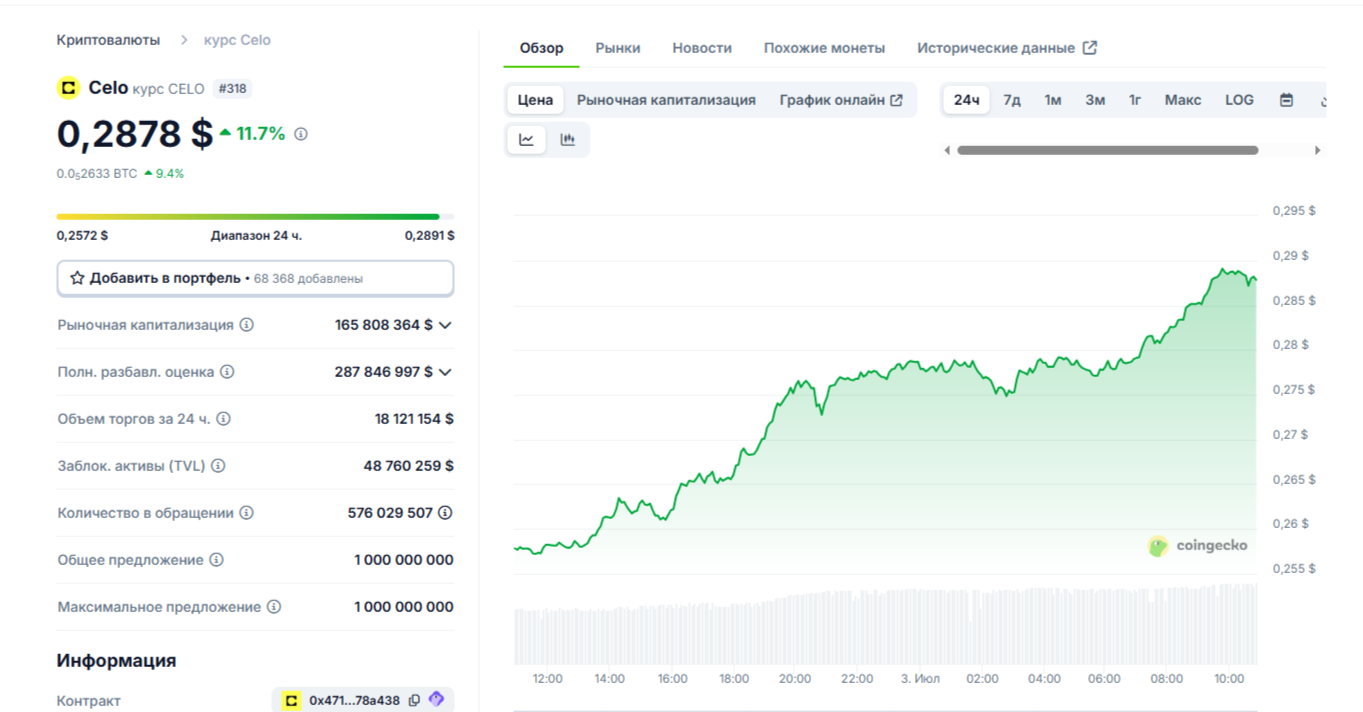Click info icon next to Рыночная капитализация
The image size is (1363, 712).
[x=247, y=325]
